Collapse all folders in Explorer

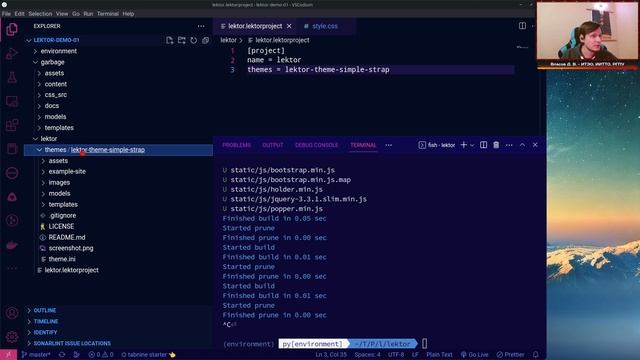[205, 40]
